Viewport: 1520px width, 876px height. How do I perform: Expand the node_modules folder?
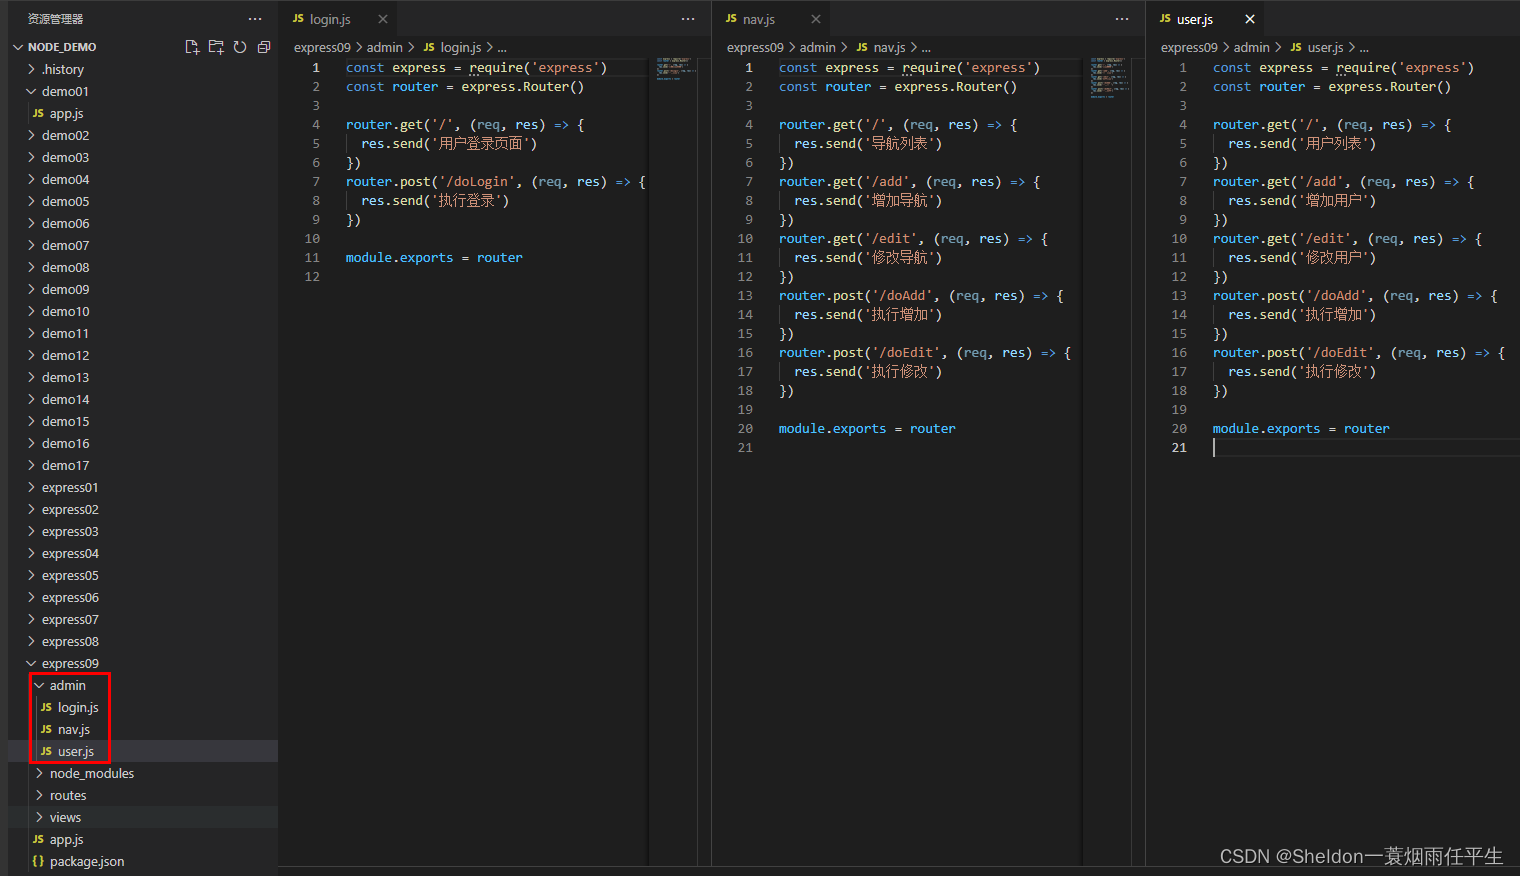[143, 773]
